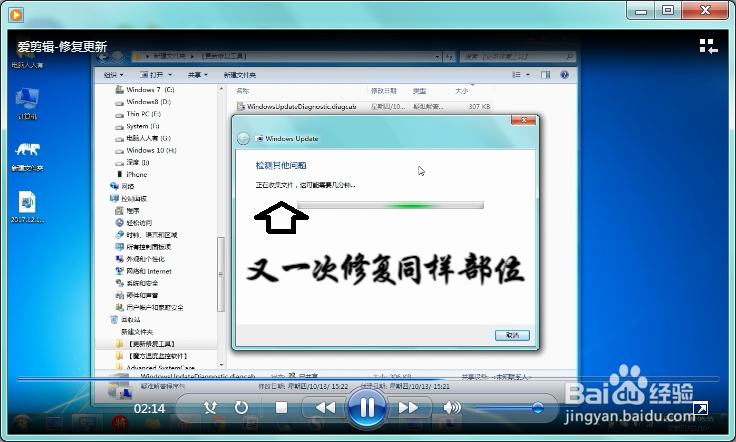Stop video playback
Viewport: 736px width, 442px height.
(281, 407)
